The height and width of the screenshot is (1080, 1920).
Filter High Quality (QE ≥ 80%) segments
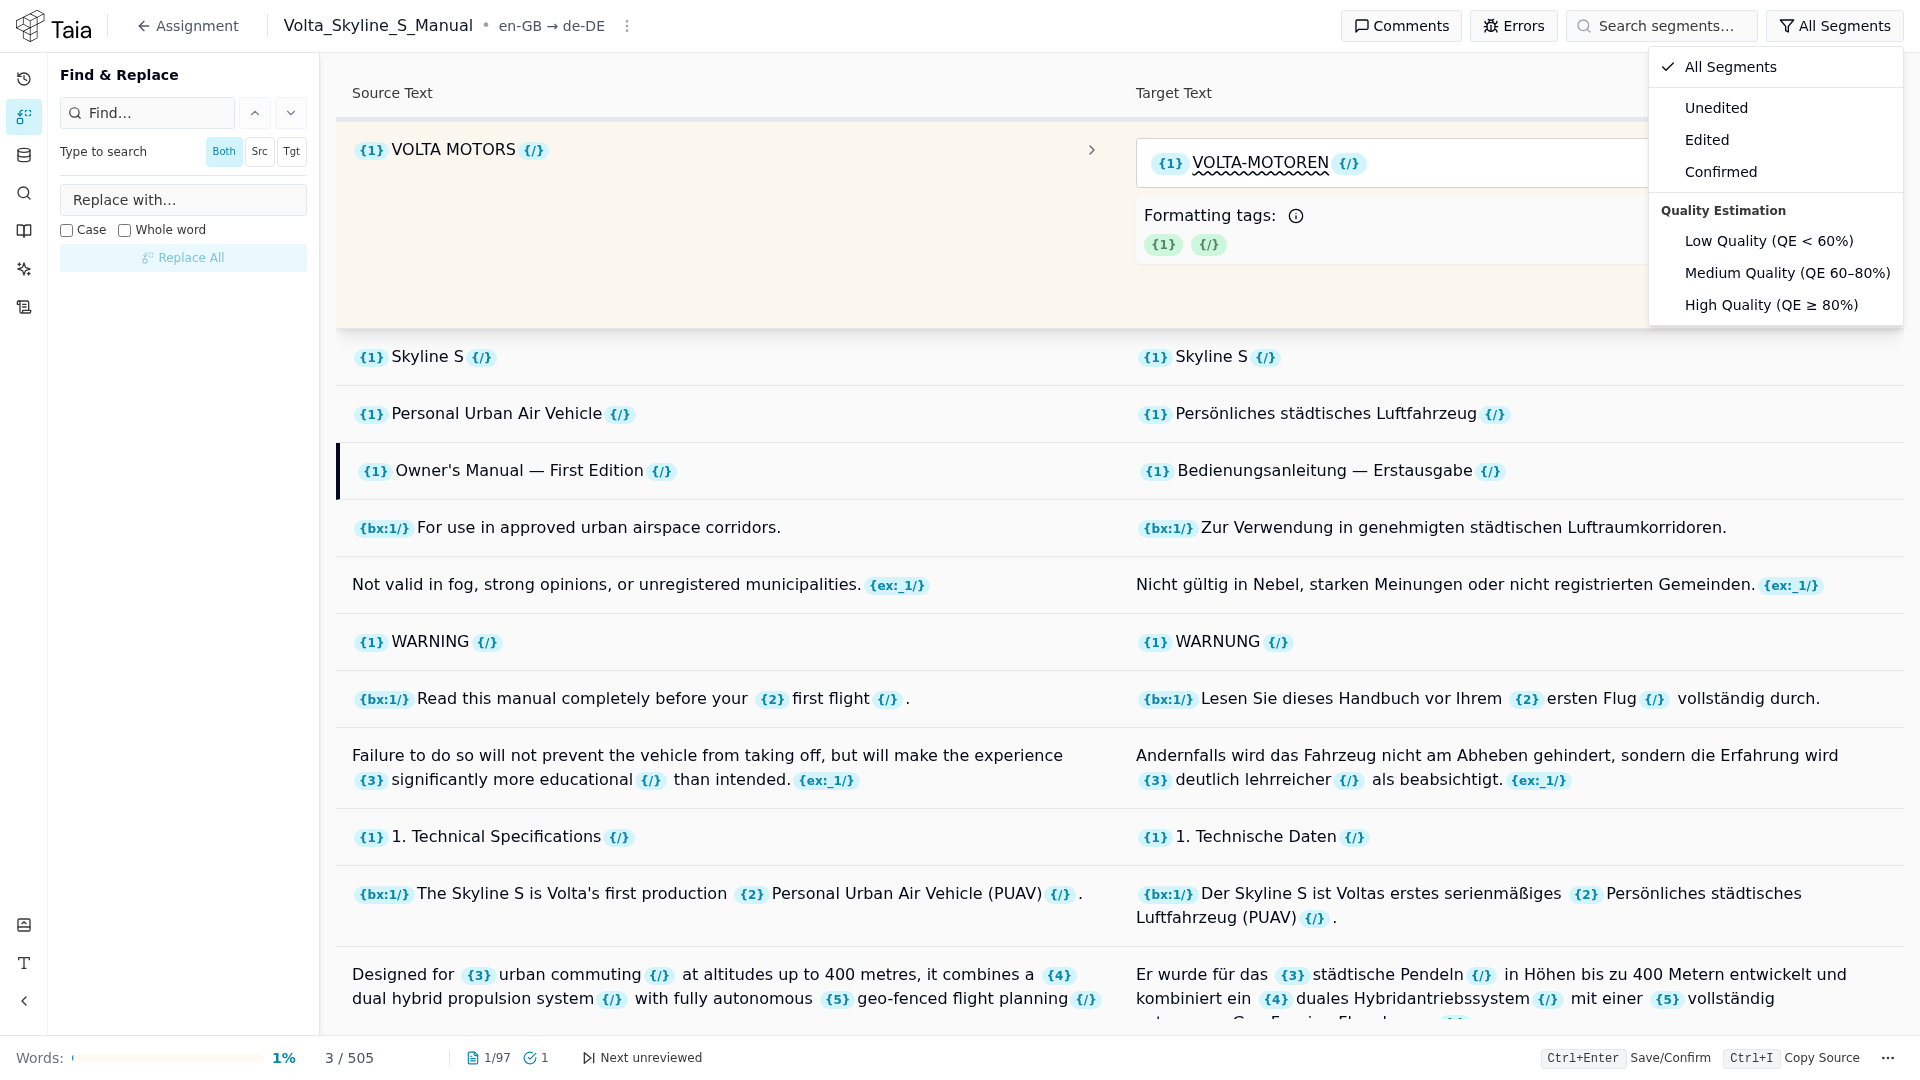pos(1776,305)
